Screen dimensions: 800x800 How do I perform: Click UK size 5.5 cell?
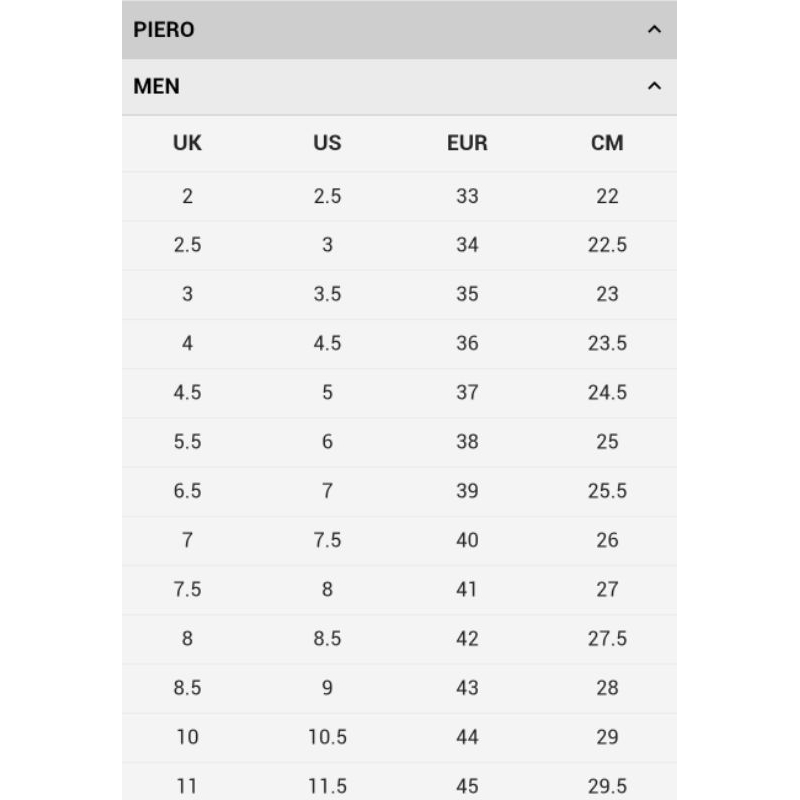(187, 441)
